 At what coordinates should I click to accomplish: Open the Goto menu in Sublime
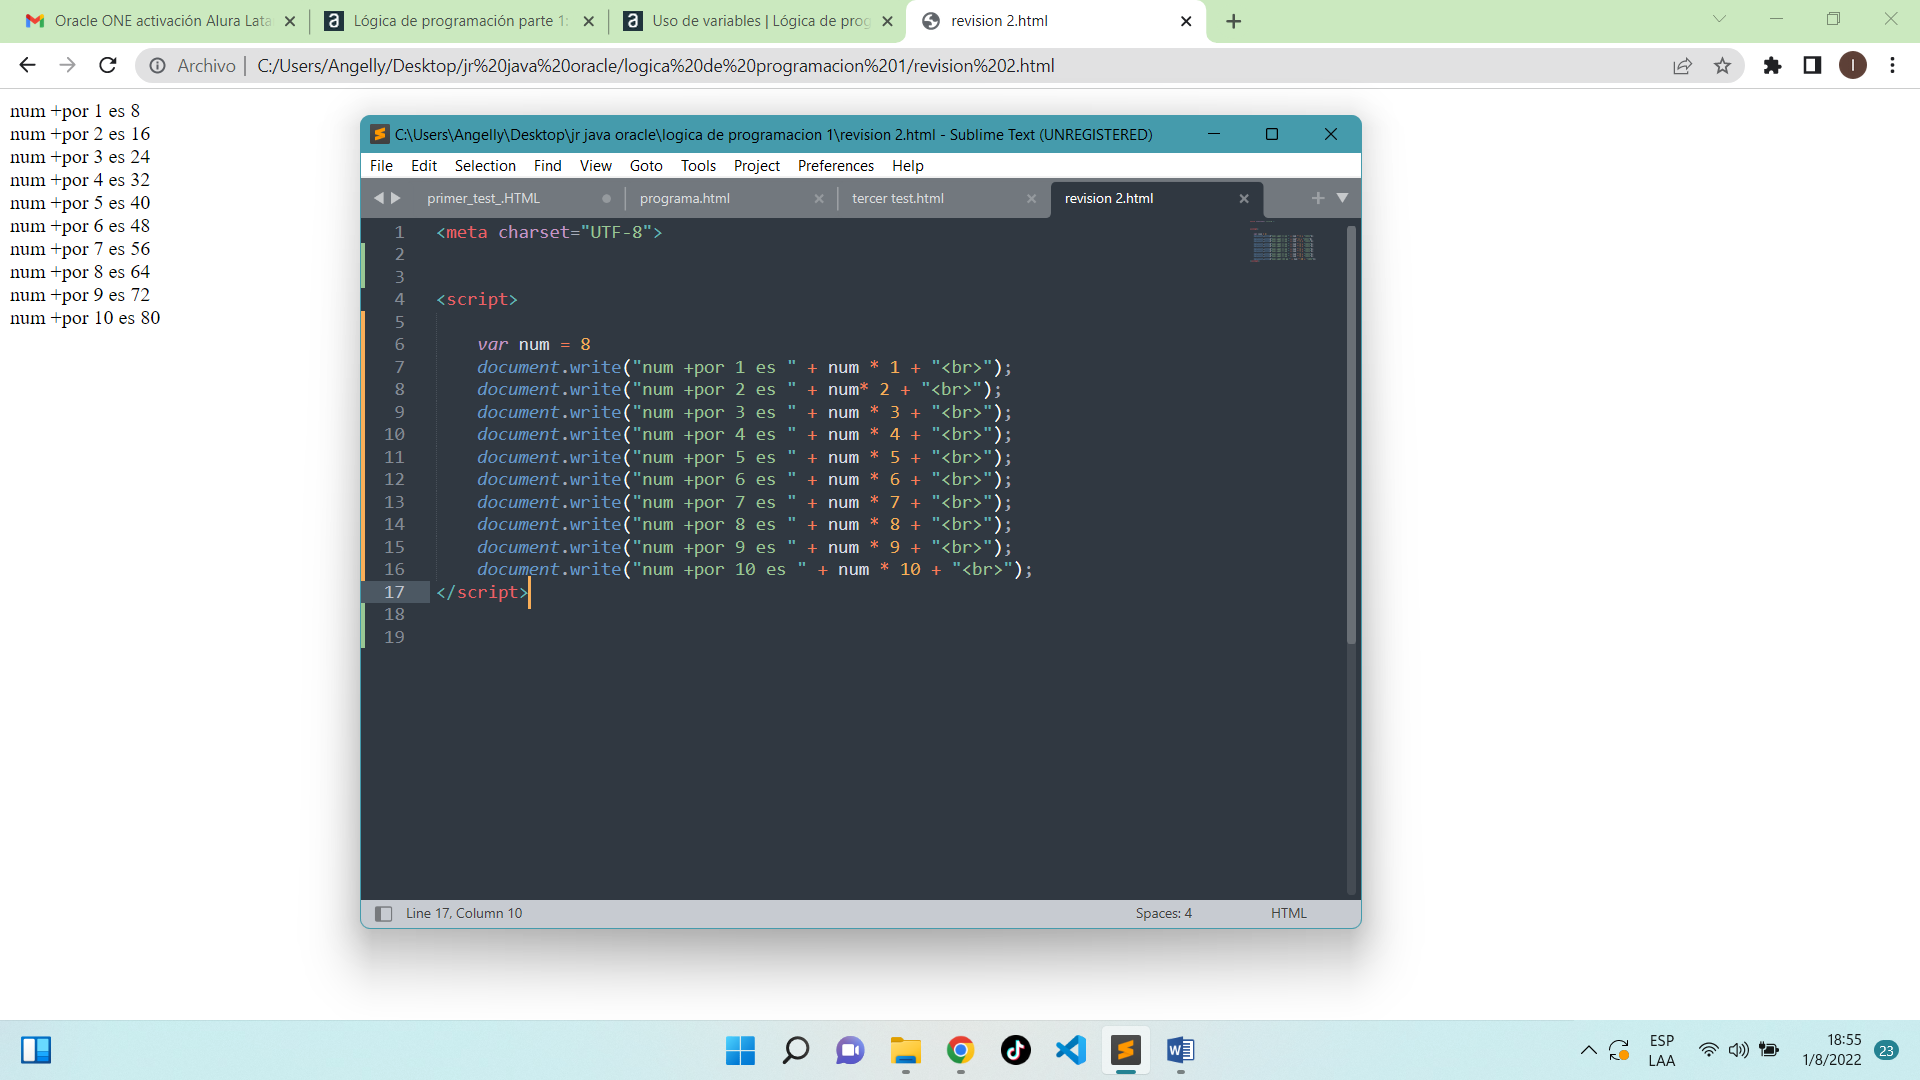point(646,166)
